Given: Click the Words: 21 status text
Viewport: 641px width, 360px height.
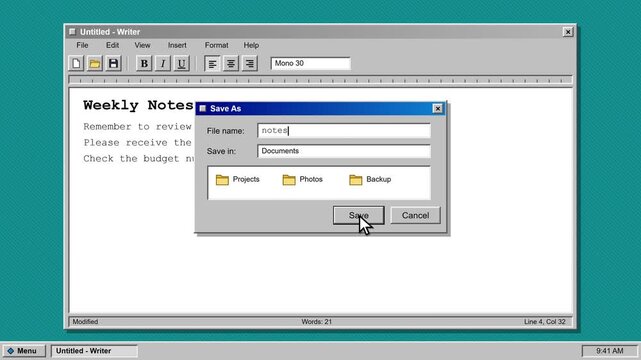Looking at the screenshot, I should (x=316, y=322).
